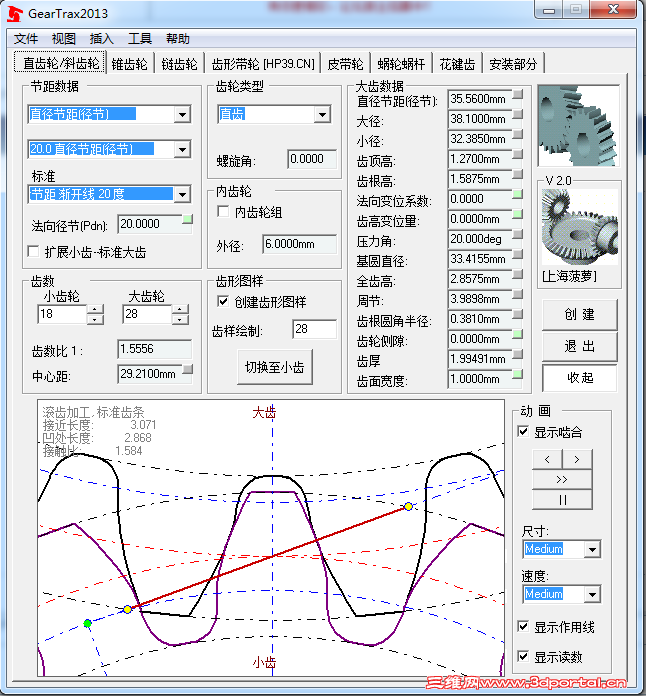Increase 小齿轮 tooth count stepper
The height and width of the screenshot is (696, 646).
[95, 309]
